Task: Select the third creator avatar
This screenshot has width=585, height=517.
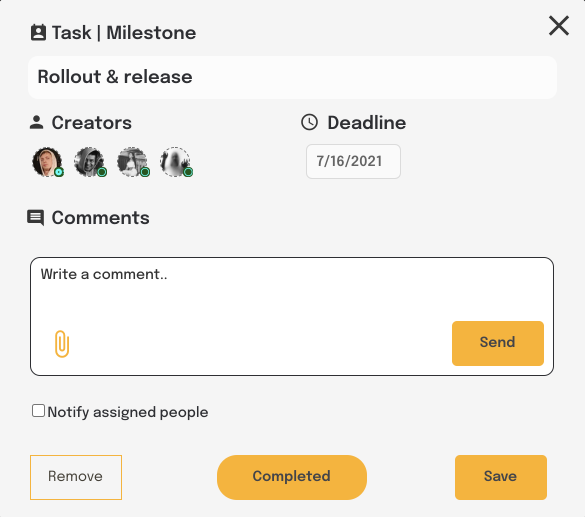Action: coord(132,162)
